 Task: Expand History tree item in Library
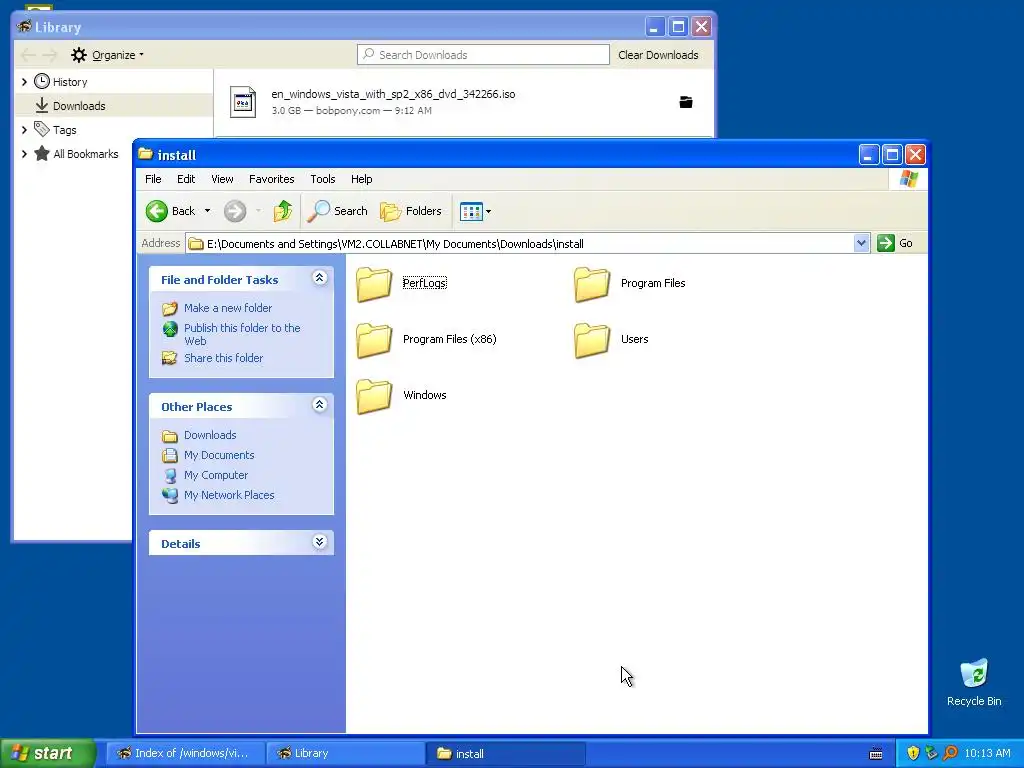point(24,82)
